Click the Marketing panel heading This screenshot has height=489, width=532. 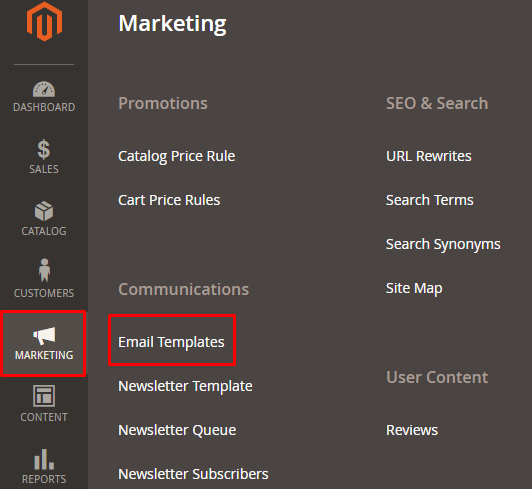click(172, 24)
